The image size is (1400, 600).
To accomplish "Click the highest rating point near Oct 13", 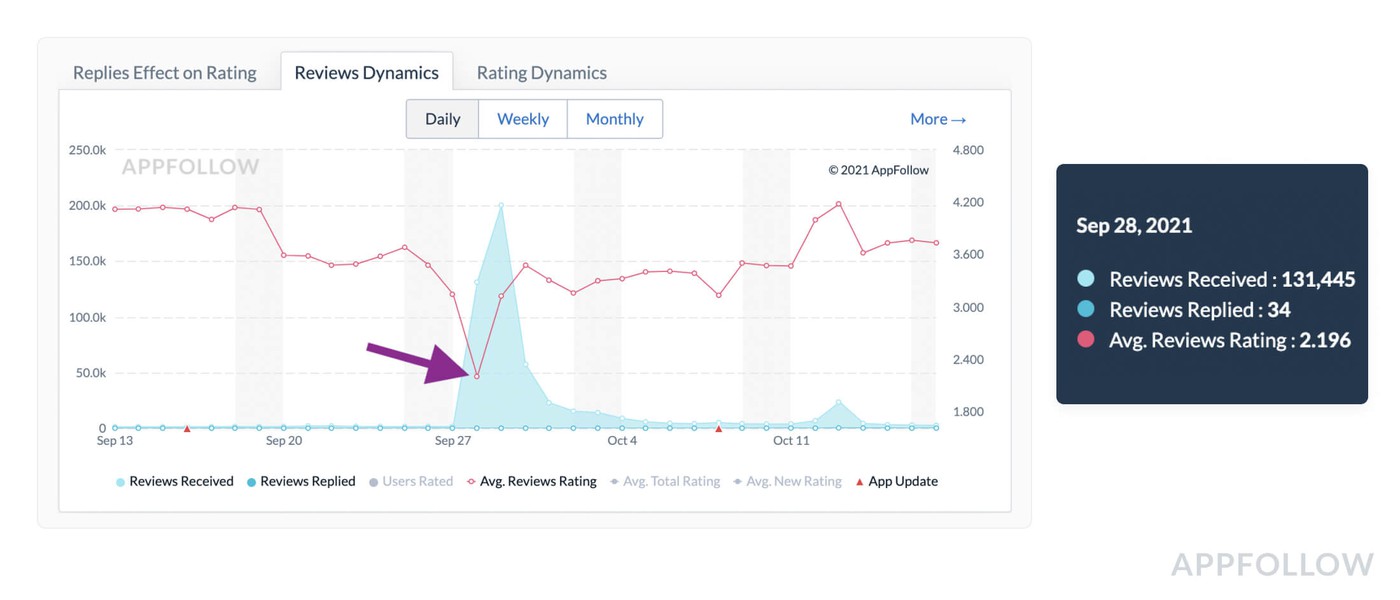I will pos(839,204).
